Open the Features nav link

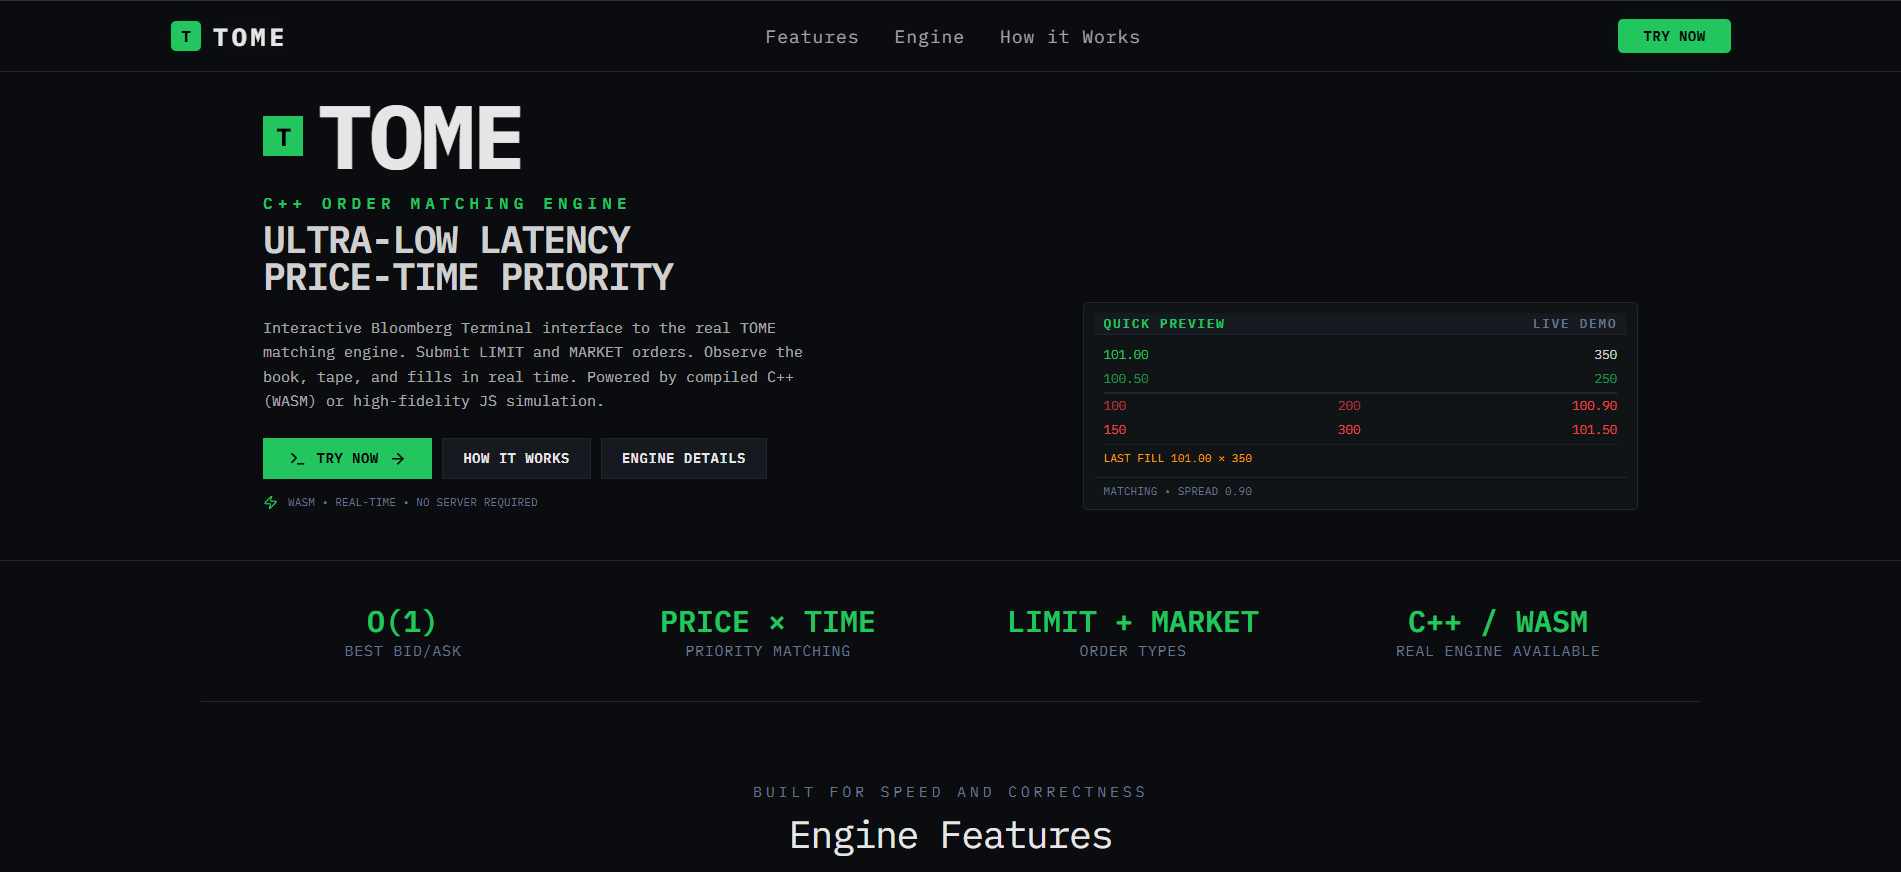point(812,37)
